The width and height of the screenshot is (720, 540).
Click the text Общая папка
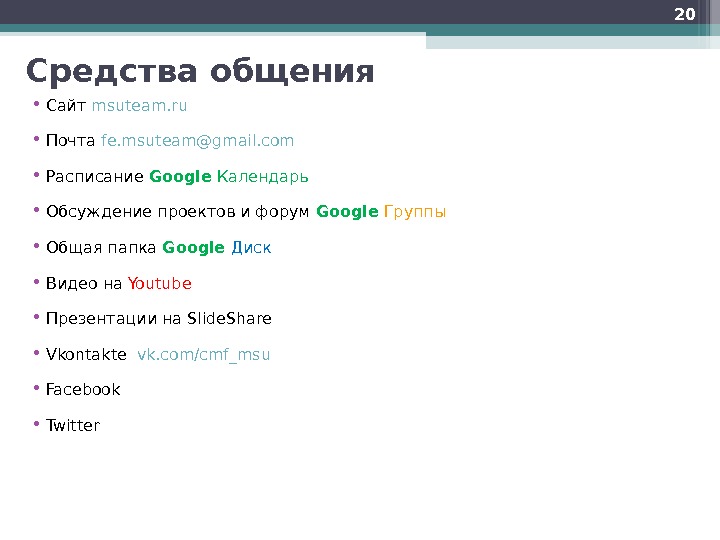101,248
